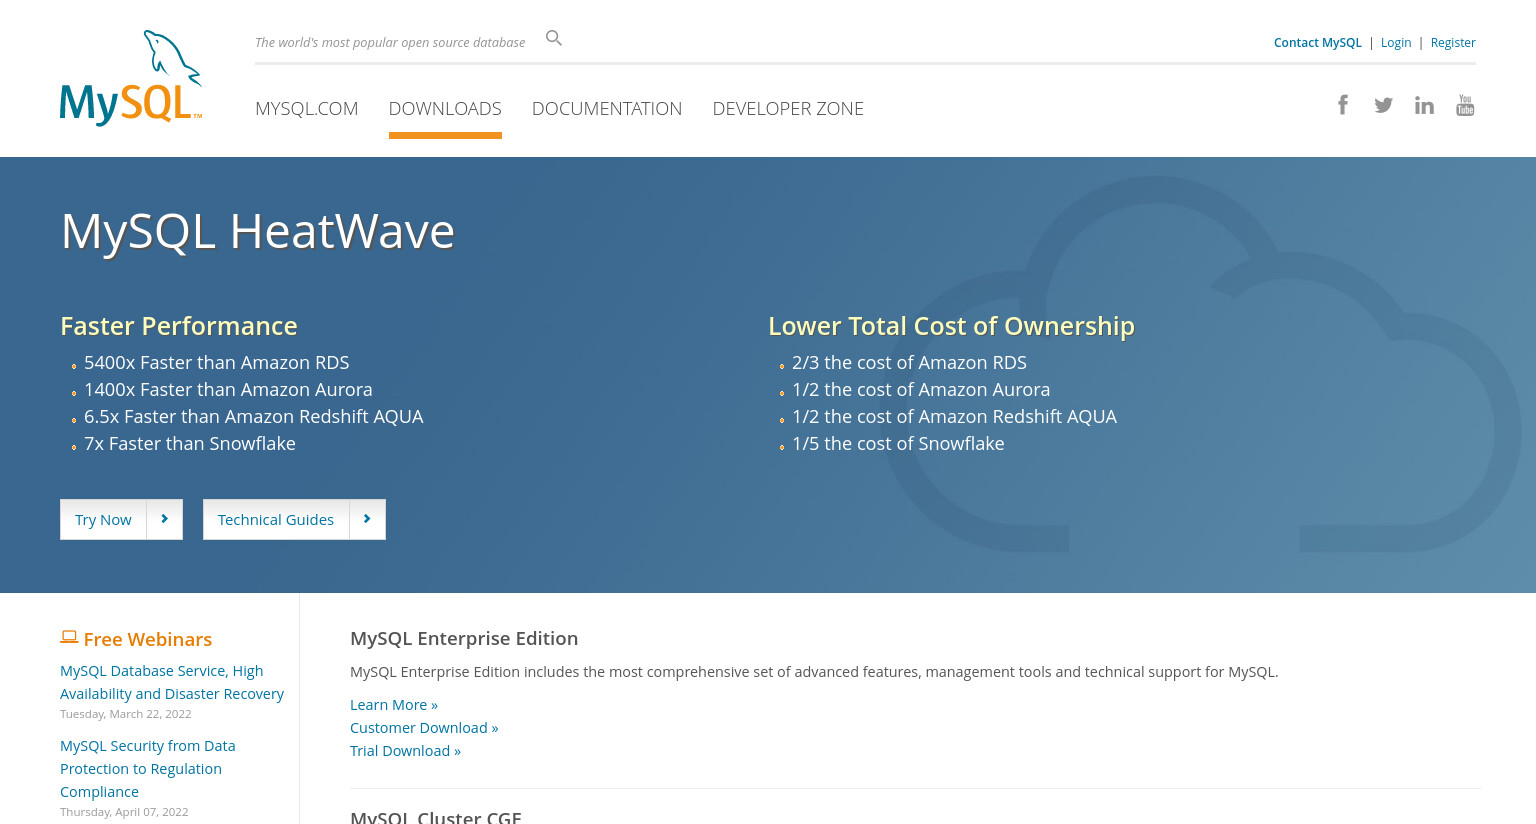Open the LinkedIn icon

(1424, 105)
